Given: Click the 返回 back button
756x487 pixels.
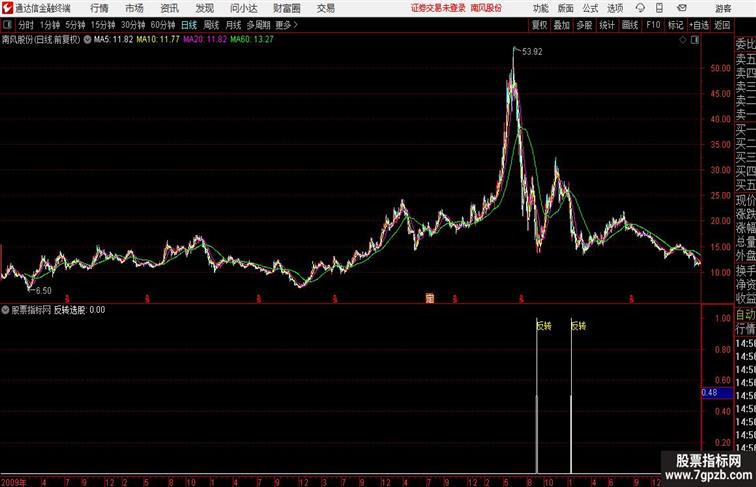Looking at the screenshot, I should (722, 25).
